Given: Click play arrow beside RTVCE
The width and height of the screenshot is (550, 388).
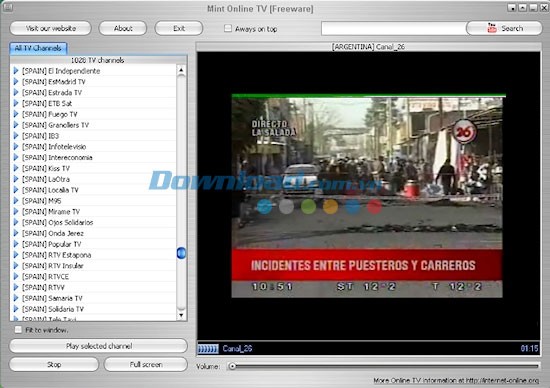Looking at the screenshot, I should click(x=16, y=277).
